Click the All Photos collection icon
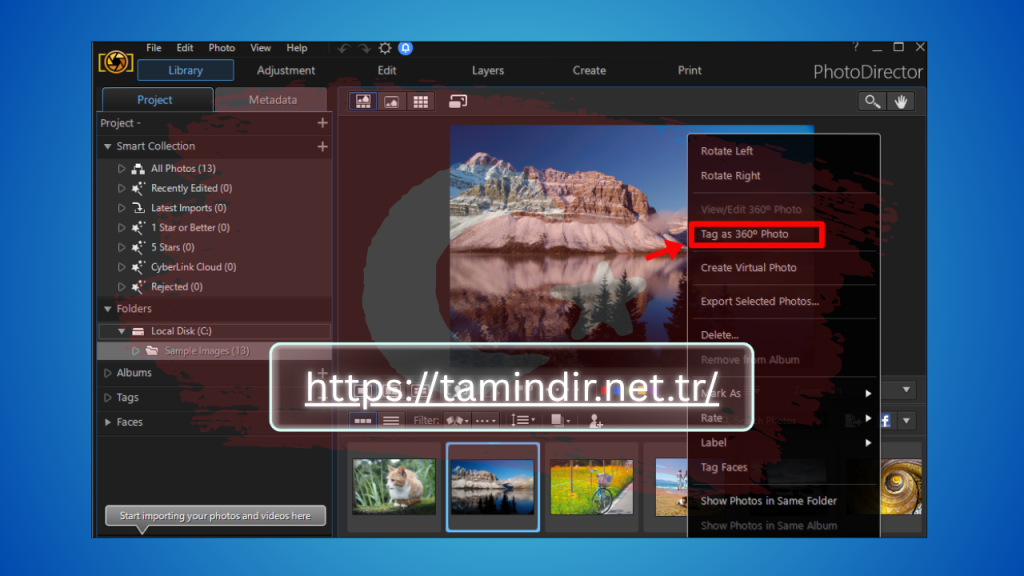The width and height of the screenshot is (1024, 576). pos(138,168)
